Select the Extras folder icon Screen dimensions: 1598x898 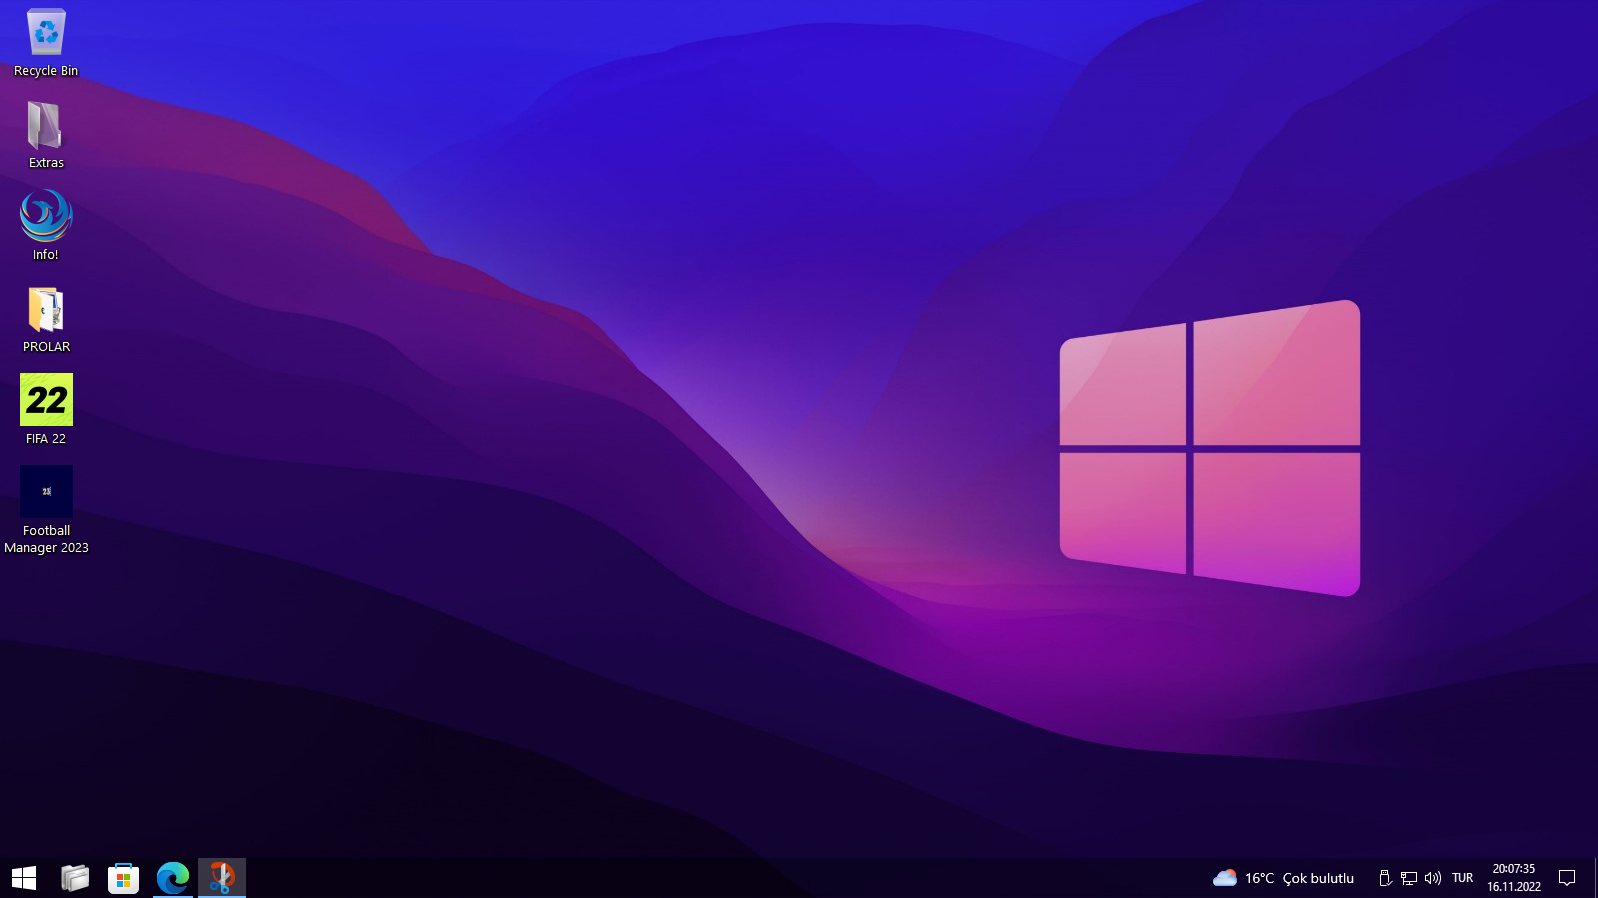pyautogui.click(x=46, y=135)
